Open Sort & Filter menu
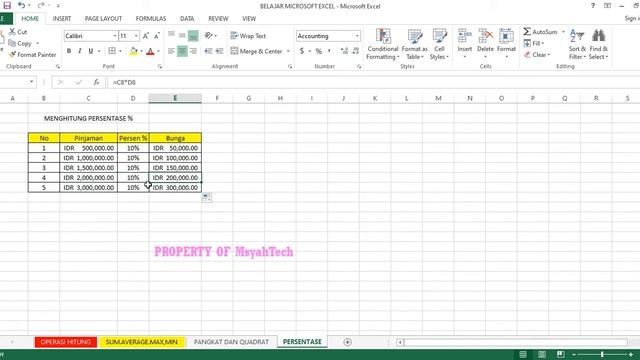The height and width of the screenshot is (360, 640). tap(577, 44)
